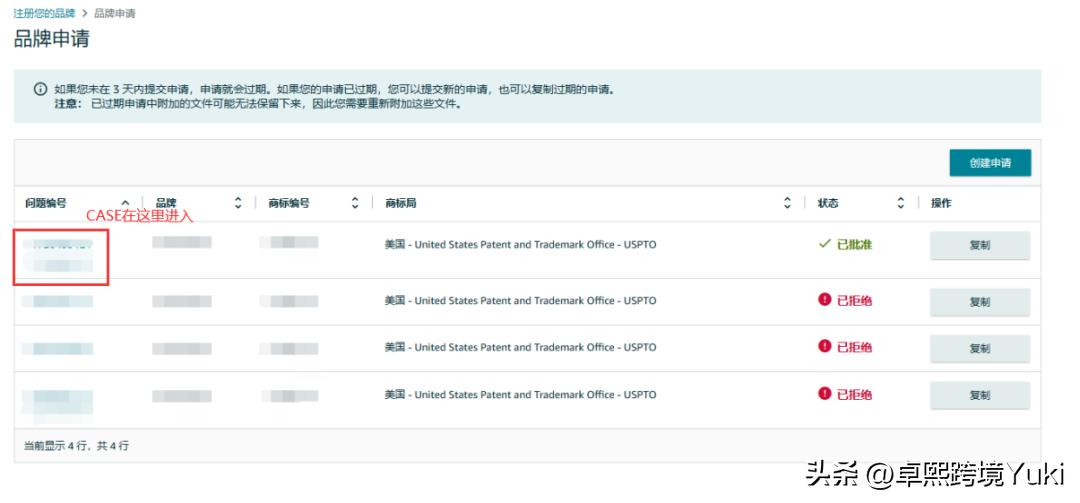
Task: Click the green checkmark next to 已批准
Action: [x=824, y=245]
